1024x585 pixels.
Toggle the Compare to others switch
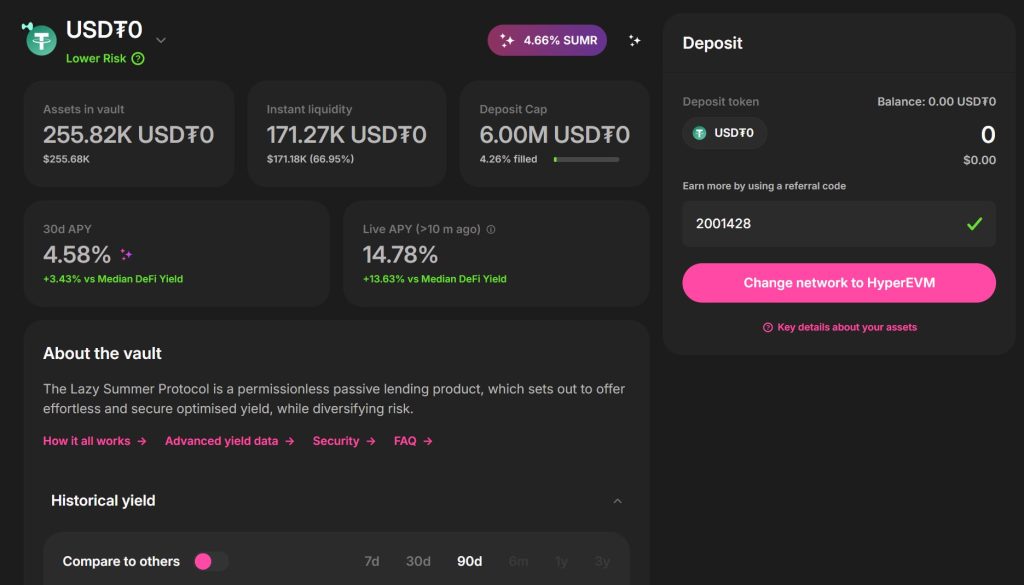coord(210,561)
